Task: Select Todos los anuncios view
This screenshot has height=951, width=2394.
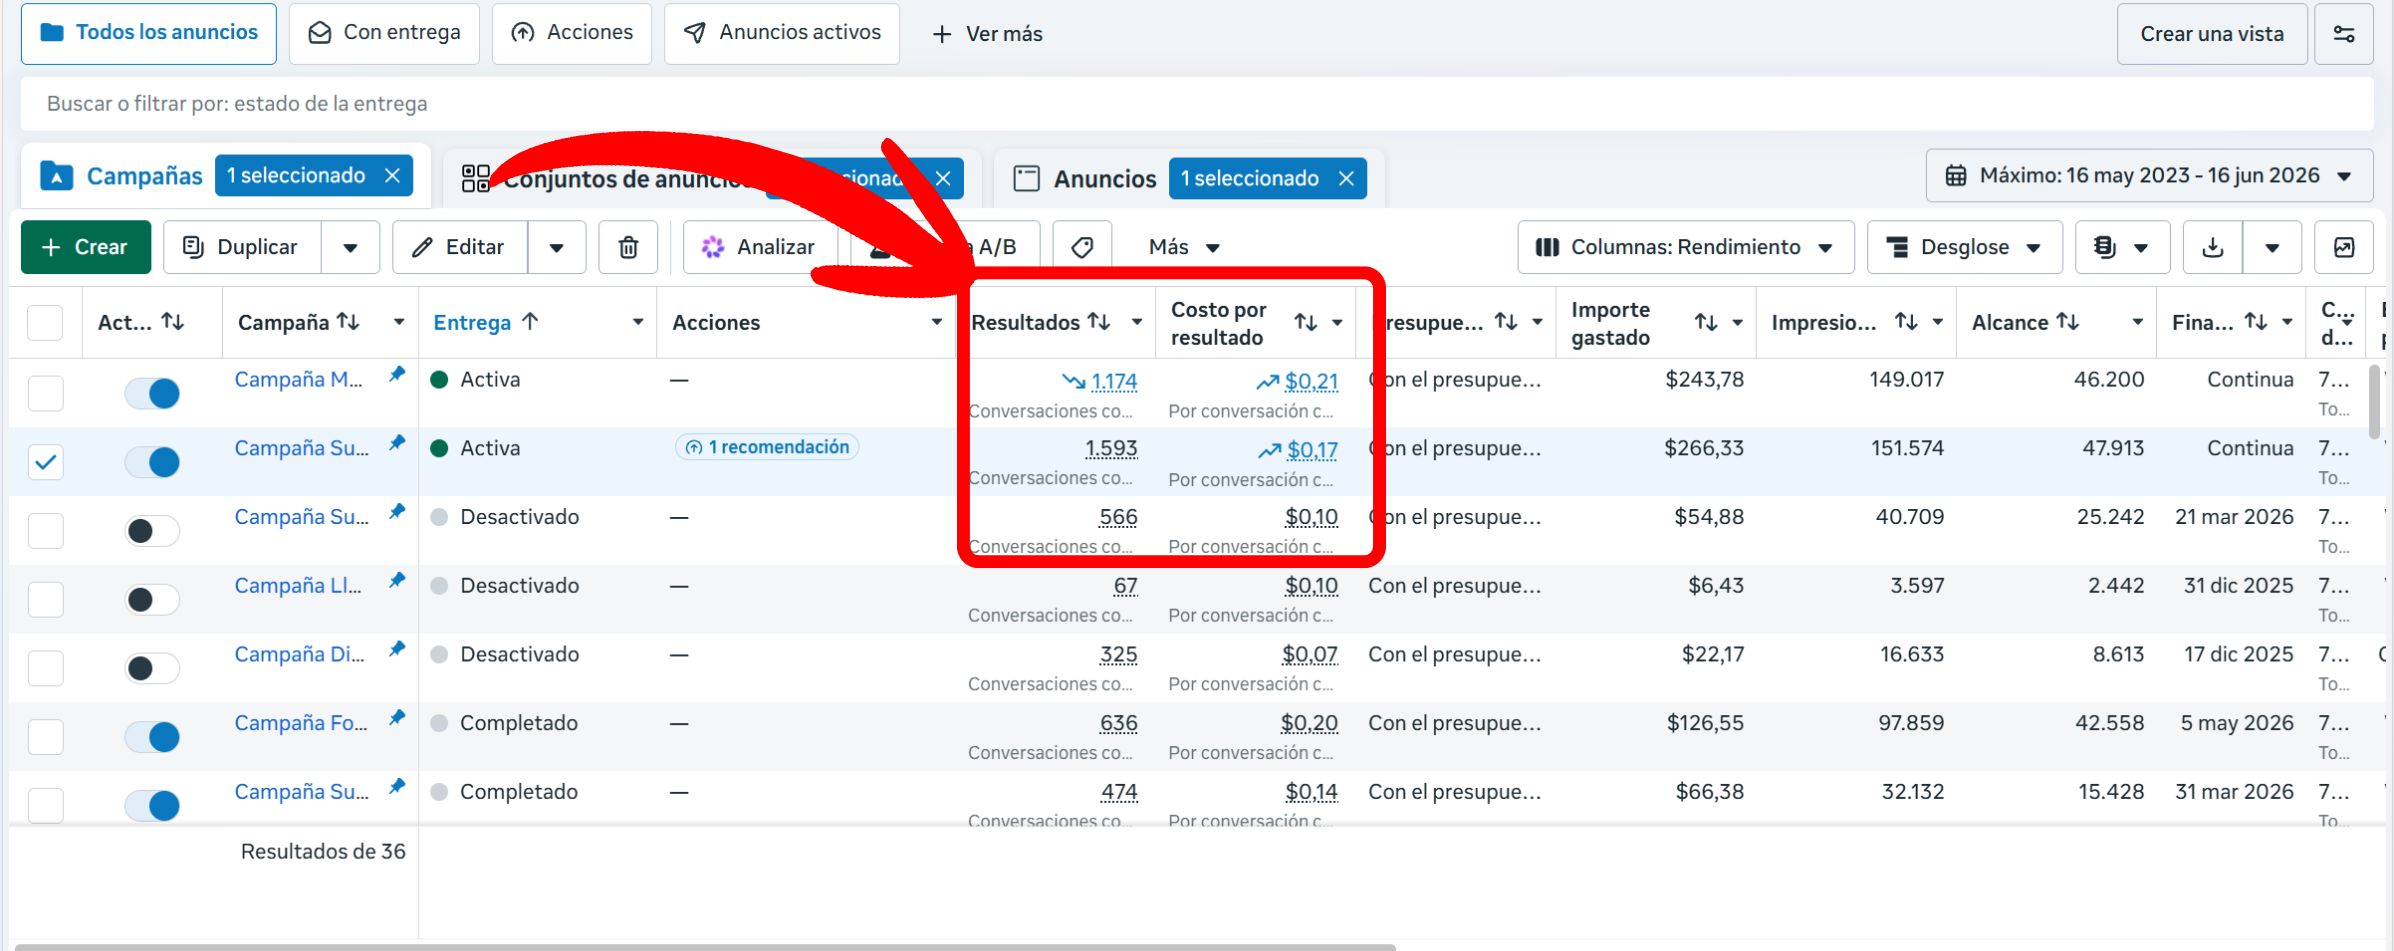Action: [x=148, y=33]
